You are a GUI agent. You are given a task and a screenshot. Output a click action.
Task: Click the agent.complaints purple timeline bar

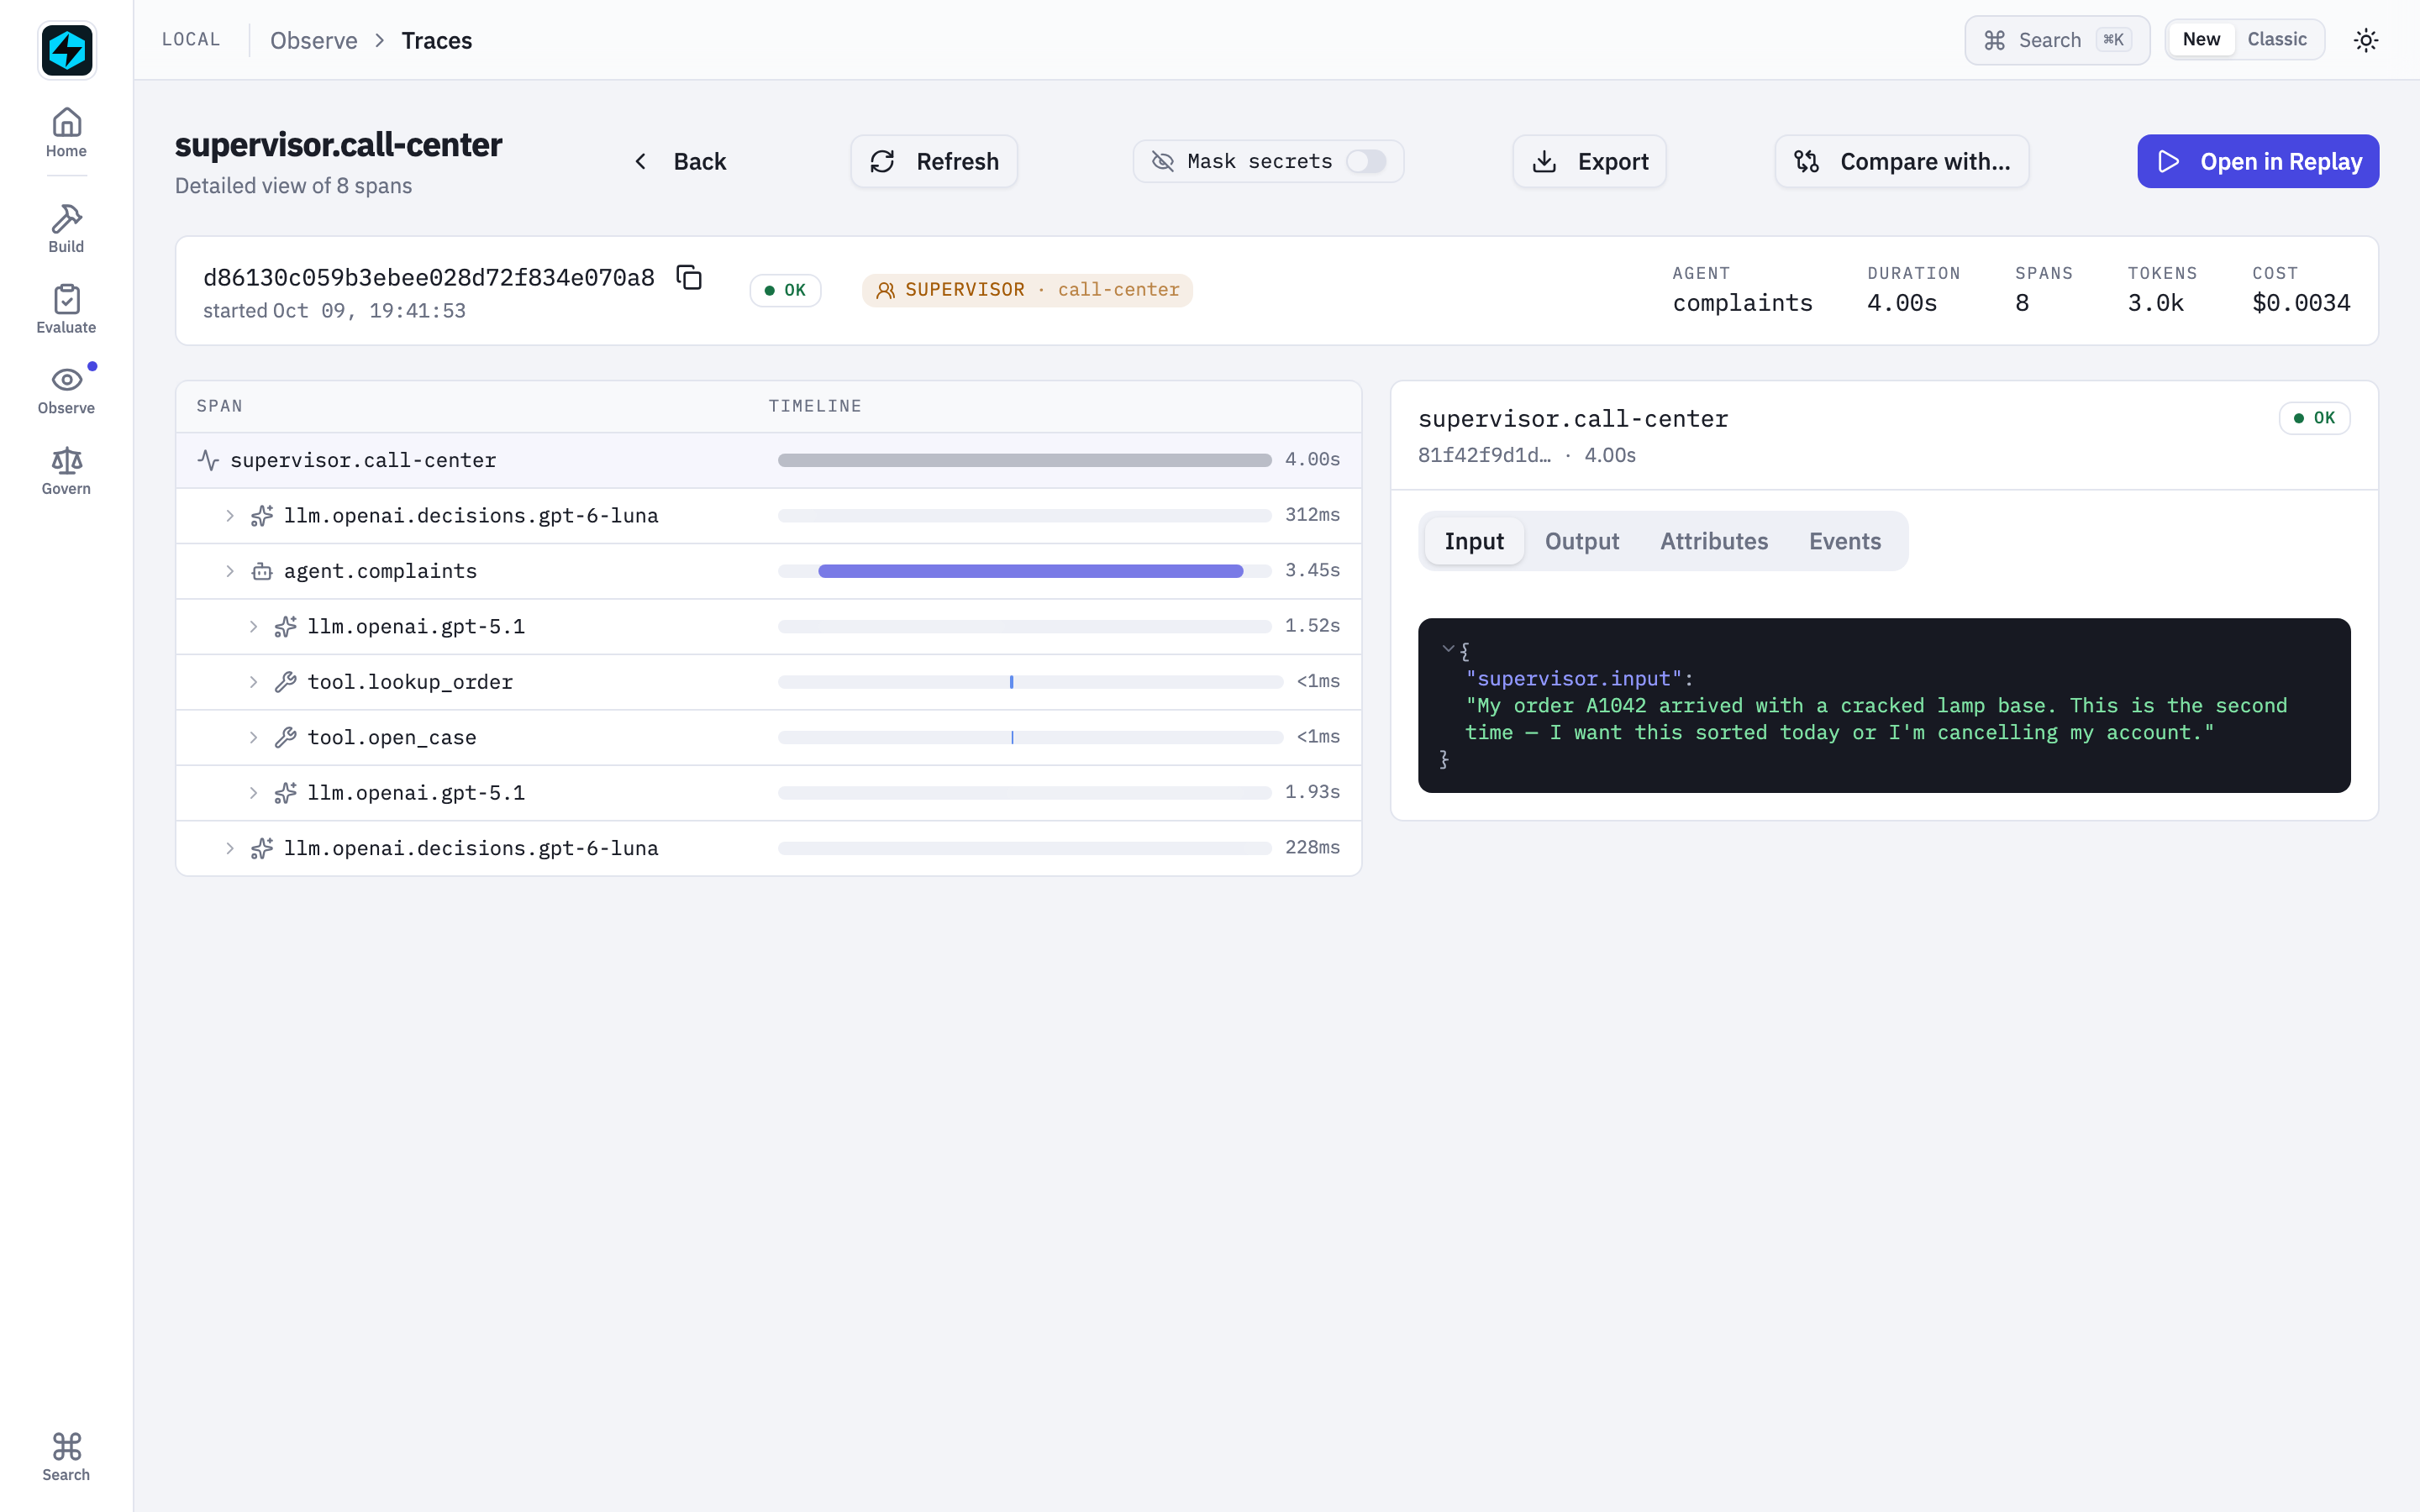(1030, 571)
